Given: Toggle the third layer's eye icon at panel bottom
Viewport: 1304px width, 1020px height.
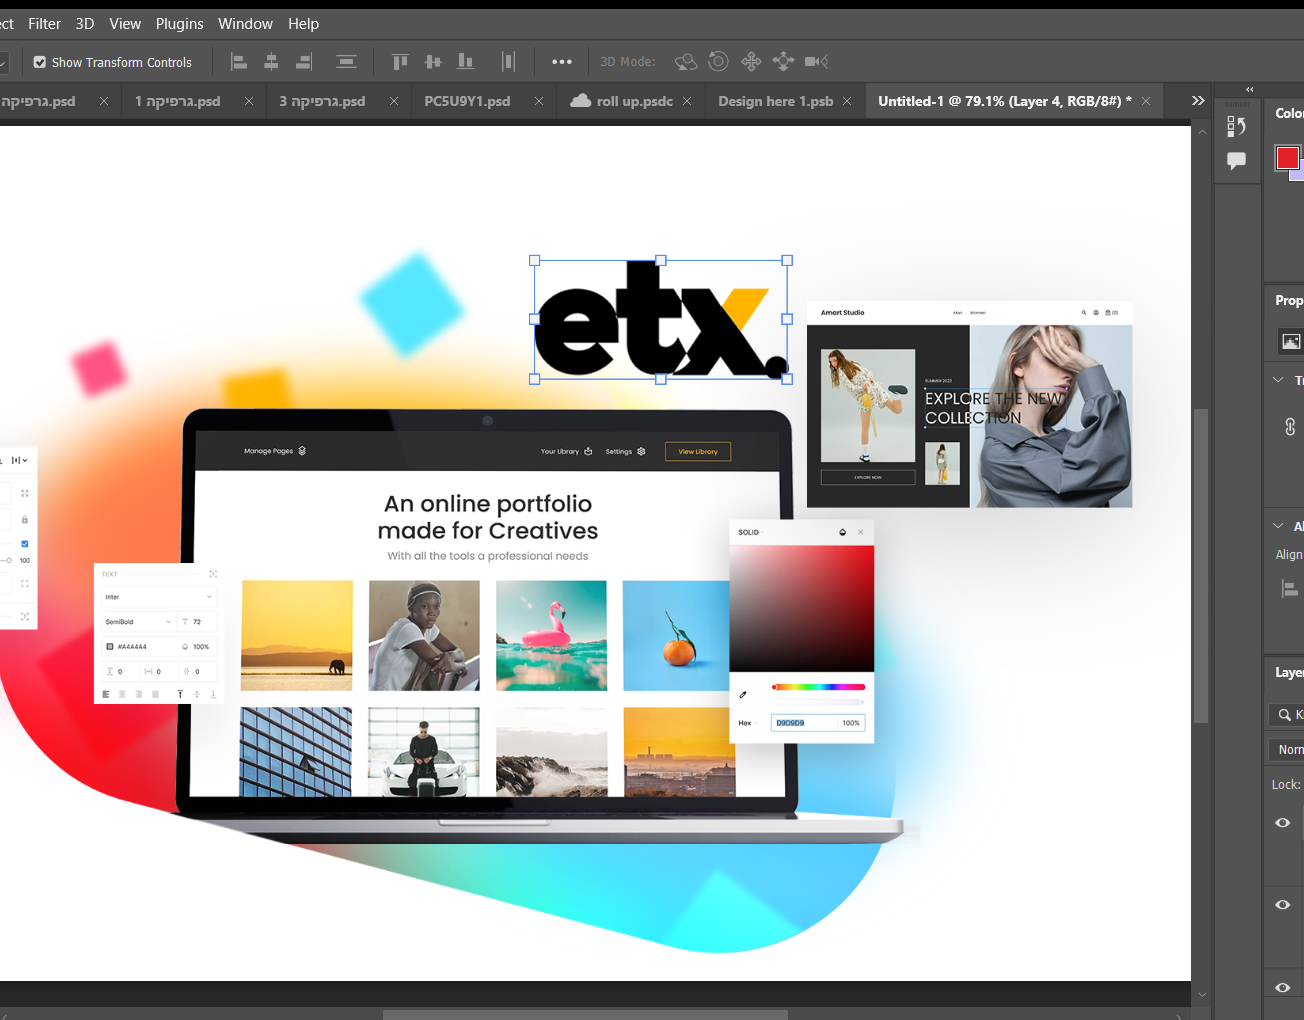Looking at the screenshot, I should coord(1283,987).
